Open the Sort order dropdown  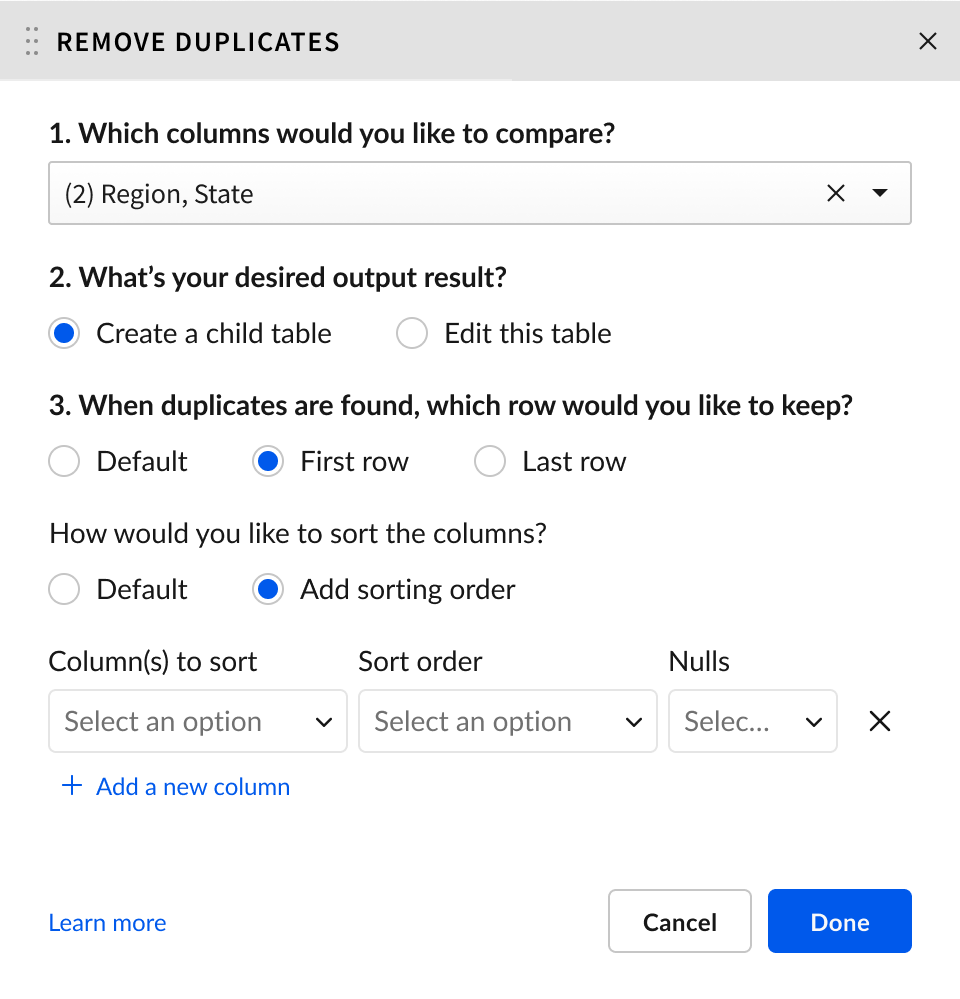tap(507, 721)
